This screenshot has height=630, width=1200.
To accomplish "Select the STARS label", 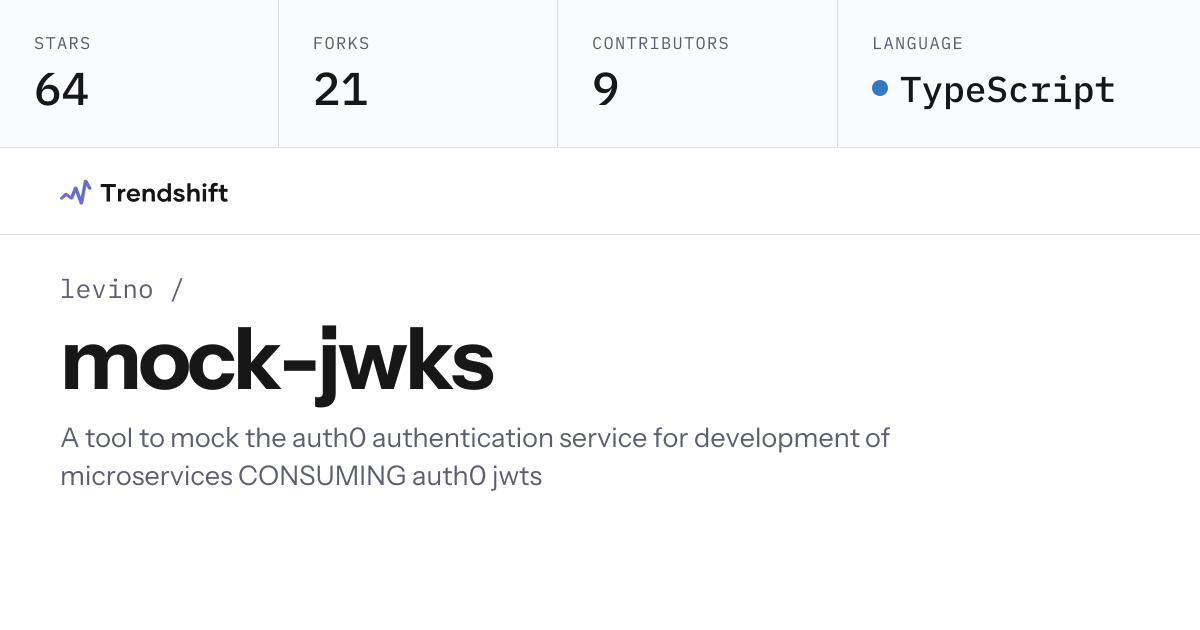I will tap(62, 44).
